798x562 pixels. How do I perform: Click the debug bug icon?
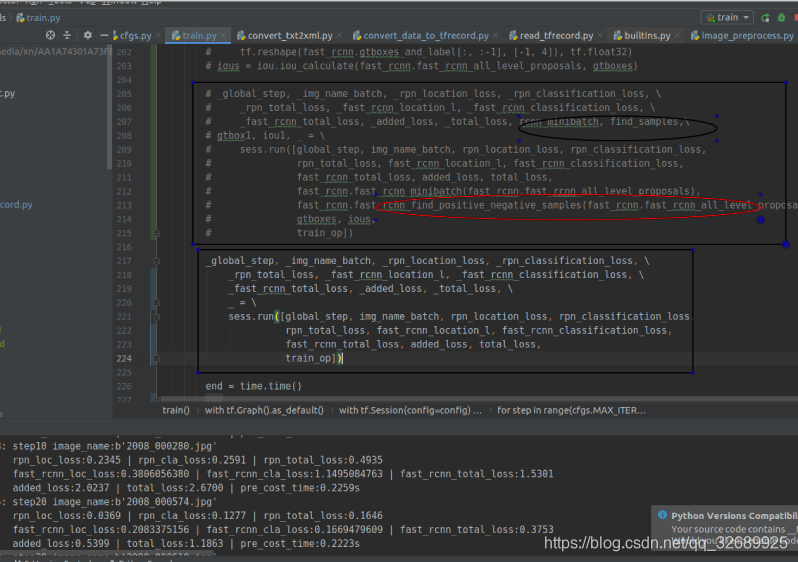[781, 18]
